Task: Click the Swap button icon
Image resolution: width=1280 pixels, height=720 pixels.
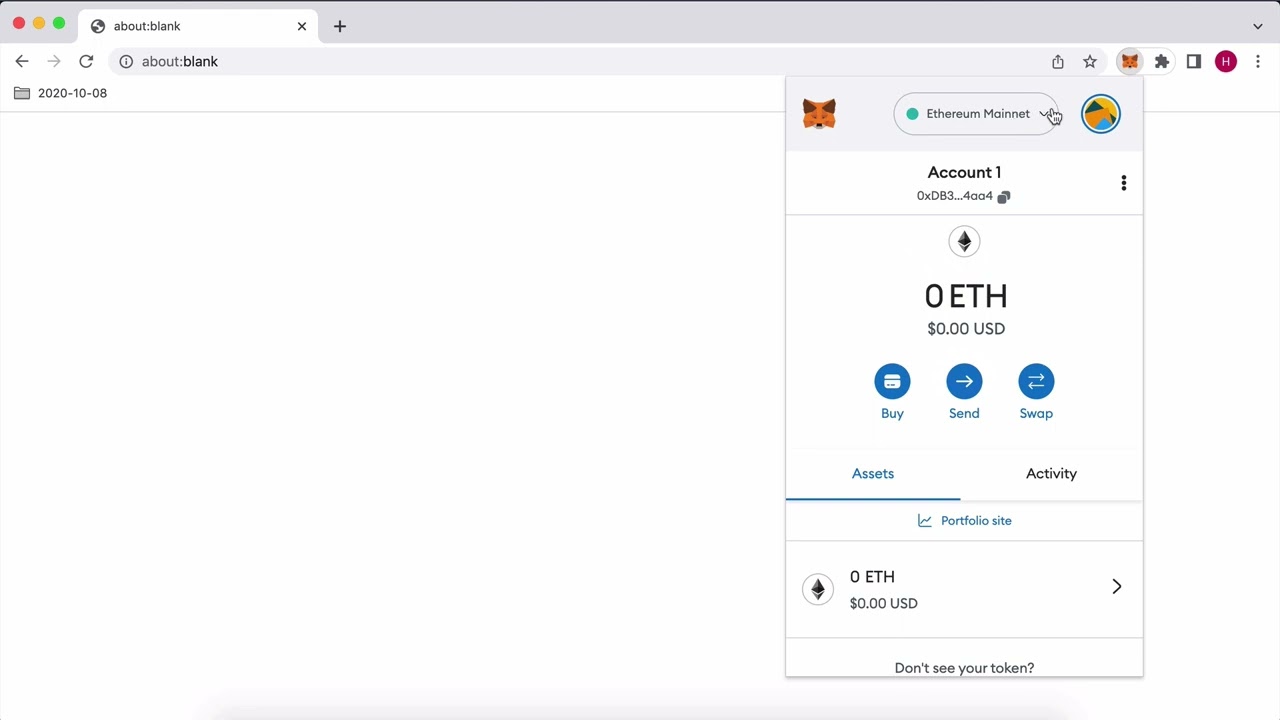Action: pos(1036,381)
